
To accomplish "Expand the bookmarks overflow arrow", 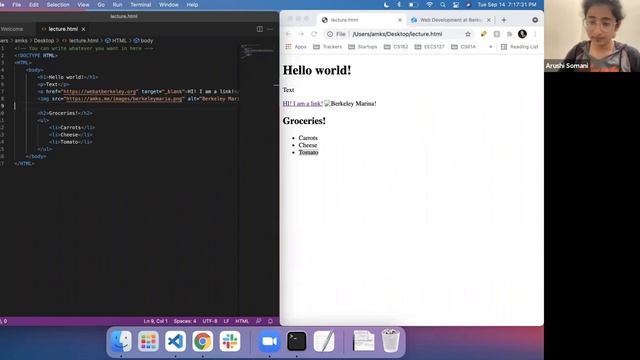I will 490,47.
